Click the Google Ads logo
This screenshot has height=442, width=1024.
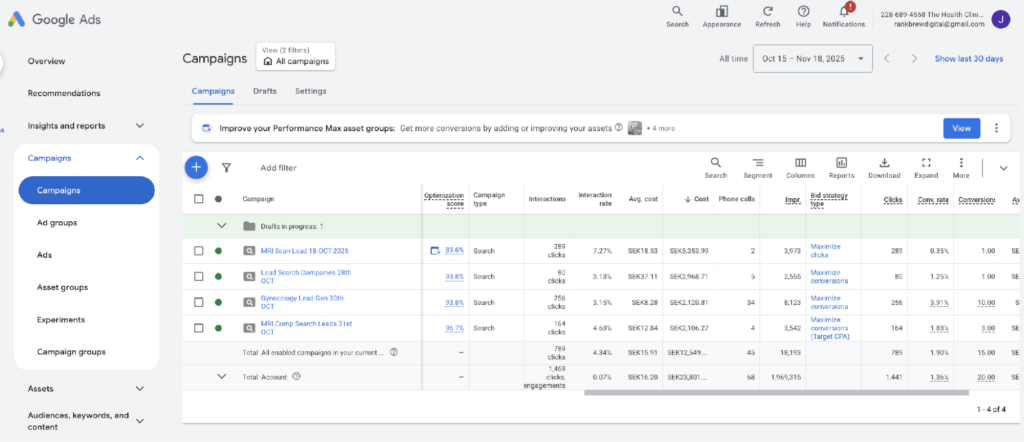pyautogui.click(x=55, y=20)
